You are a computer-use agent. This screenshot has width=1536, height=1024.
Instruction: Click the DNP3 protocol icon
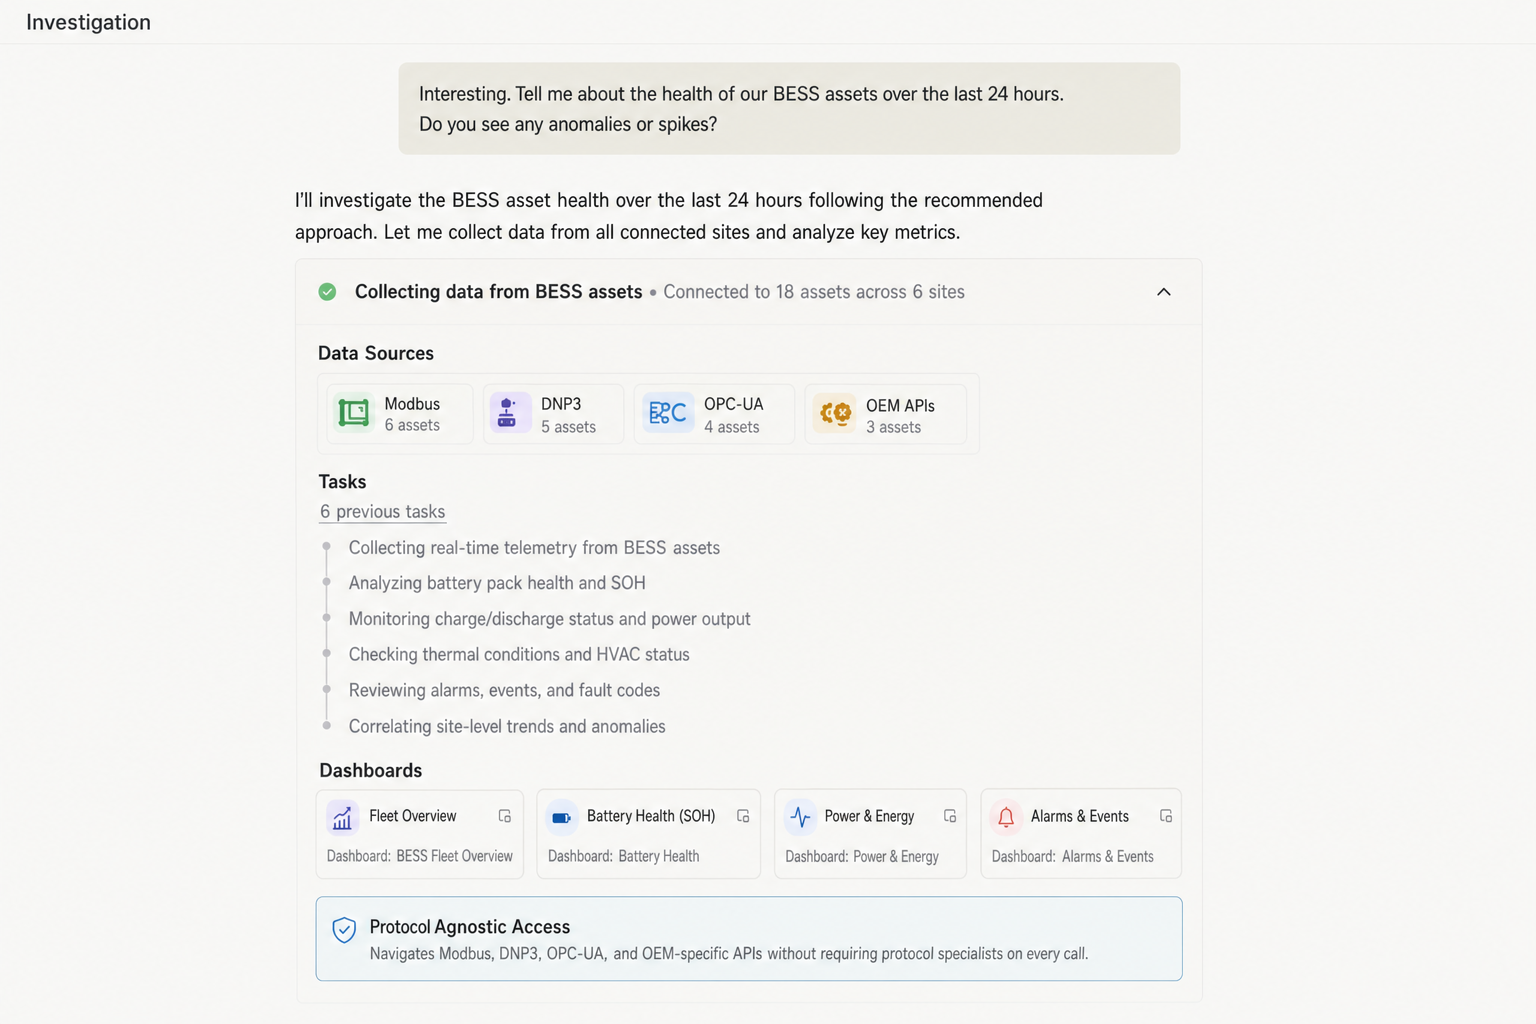[509, 413]
